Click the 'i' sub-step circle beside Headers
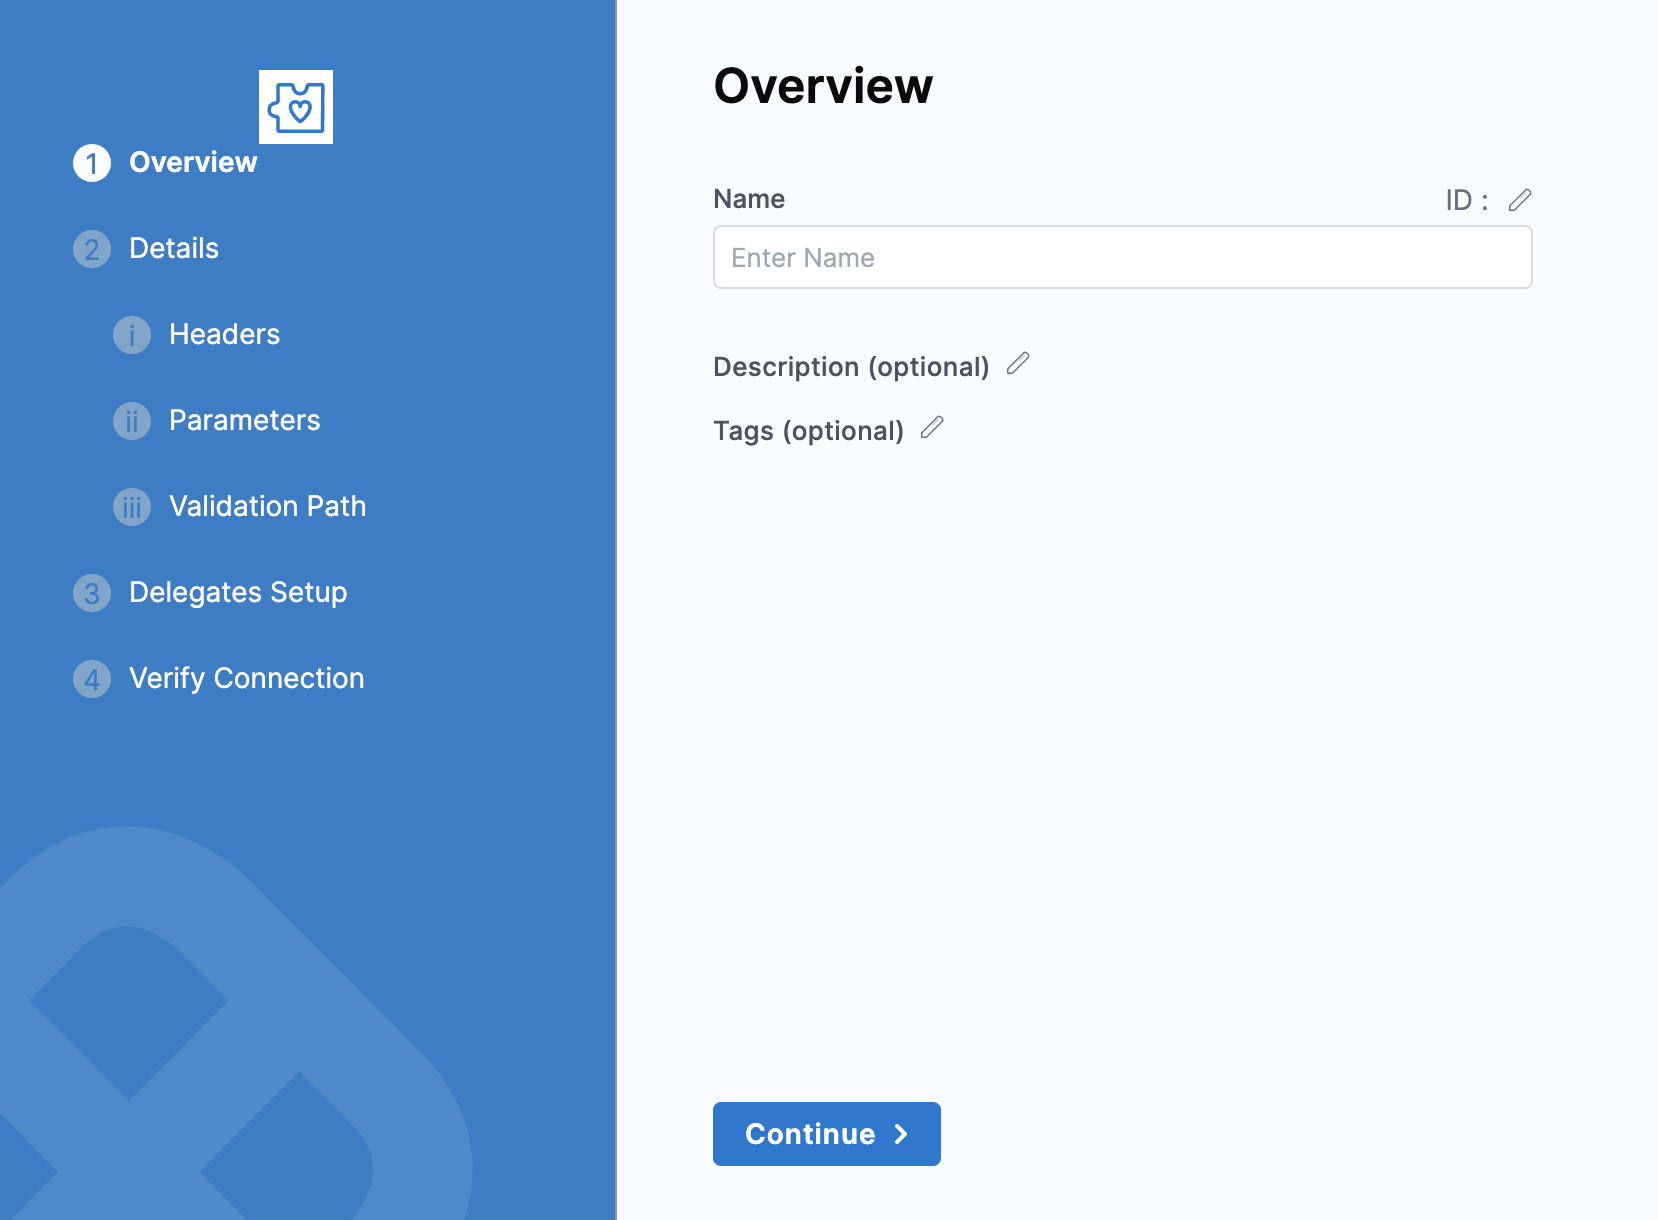Image resolution: width=1658 pixels, height=1220 pixels. (x=132, y=335)
